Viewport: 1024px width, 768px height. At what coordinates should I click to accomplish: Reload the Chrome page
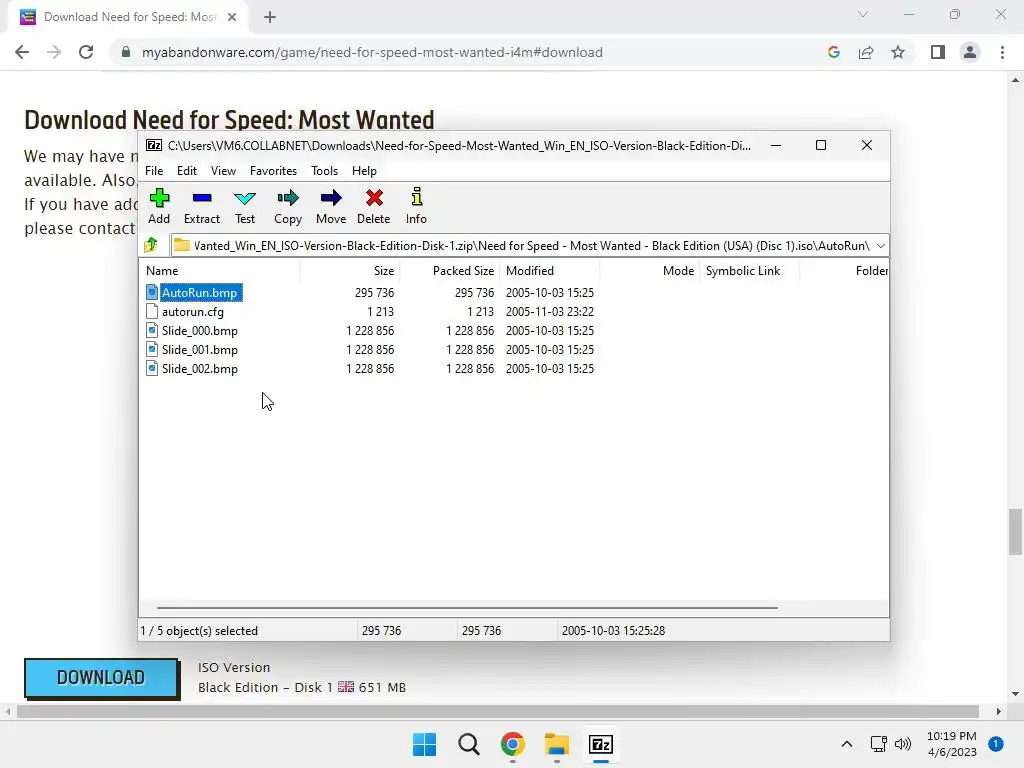(x=86, y=52)
